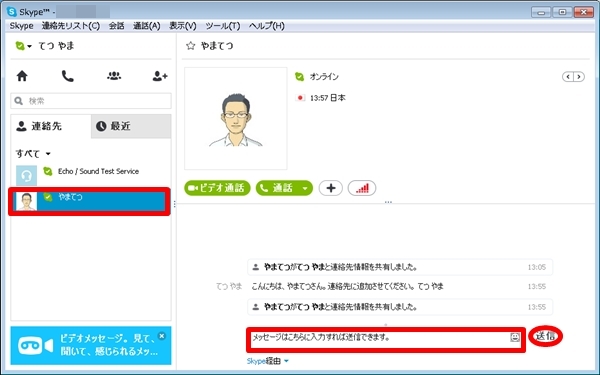The image size is (600, 375).
Task: Open the Skype Home icon
Action: (x=22, y=76)
